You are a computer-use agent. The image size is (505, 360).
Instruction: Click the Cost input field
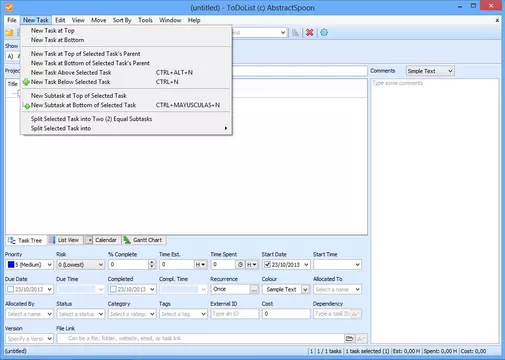tap(286, 314)
